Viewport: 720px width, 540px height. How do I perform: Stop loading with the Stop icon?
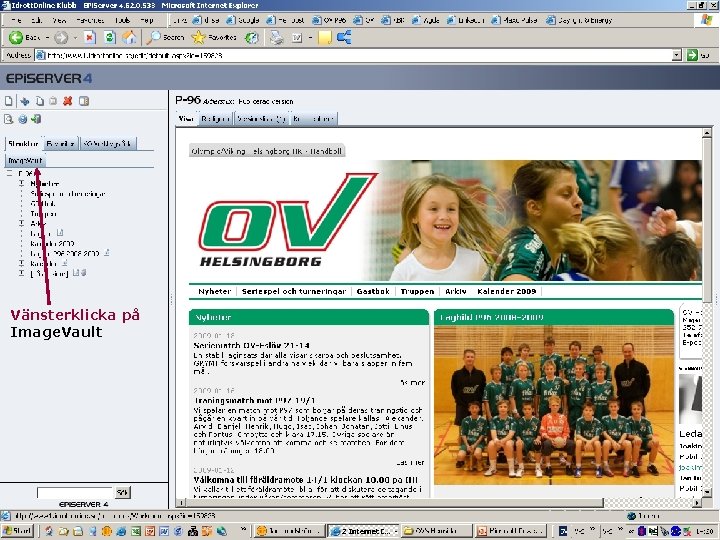click(x=90, y=37)
